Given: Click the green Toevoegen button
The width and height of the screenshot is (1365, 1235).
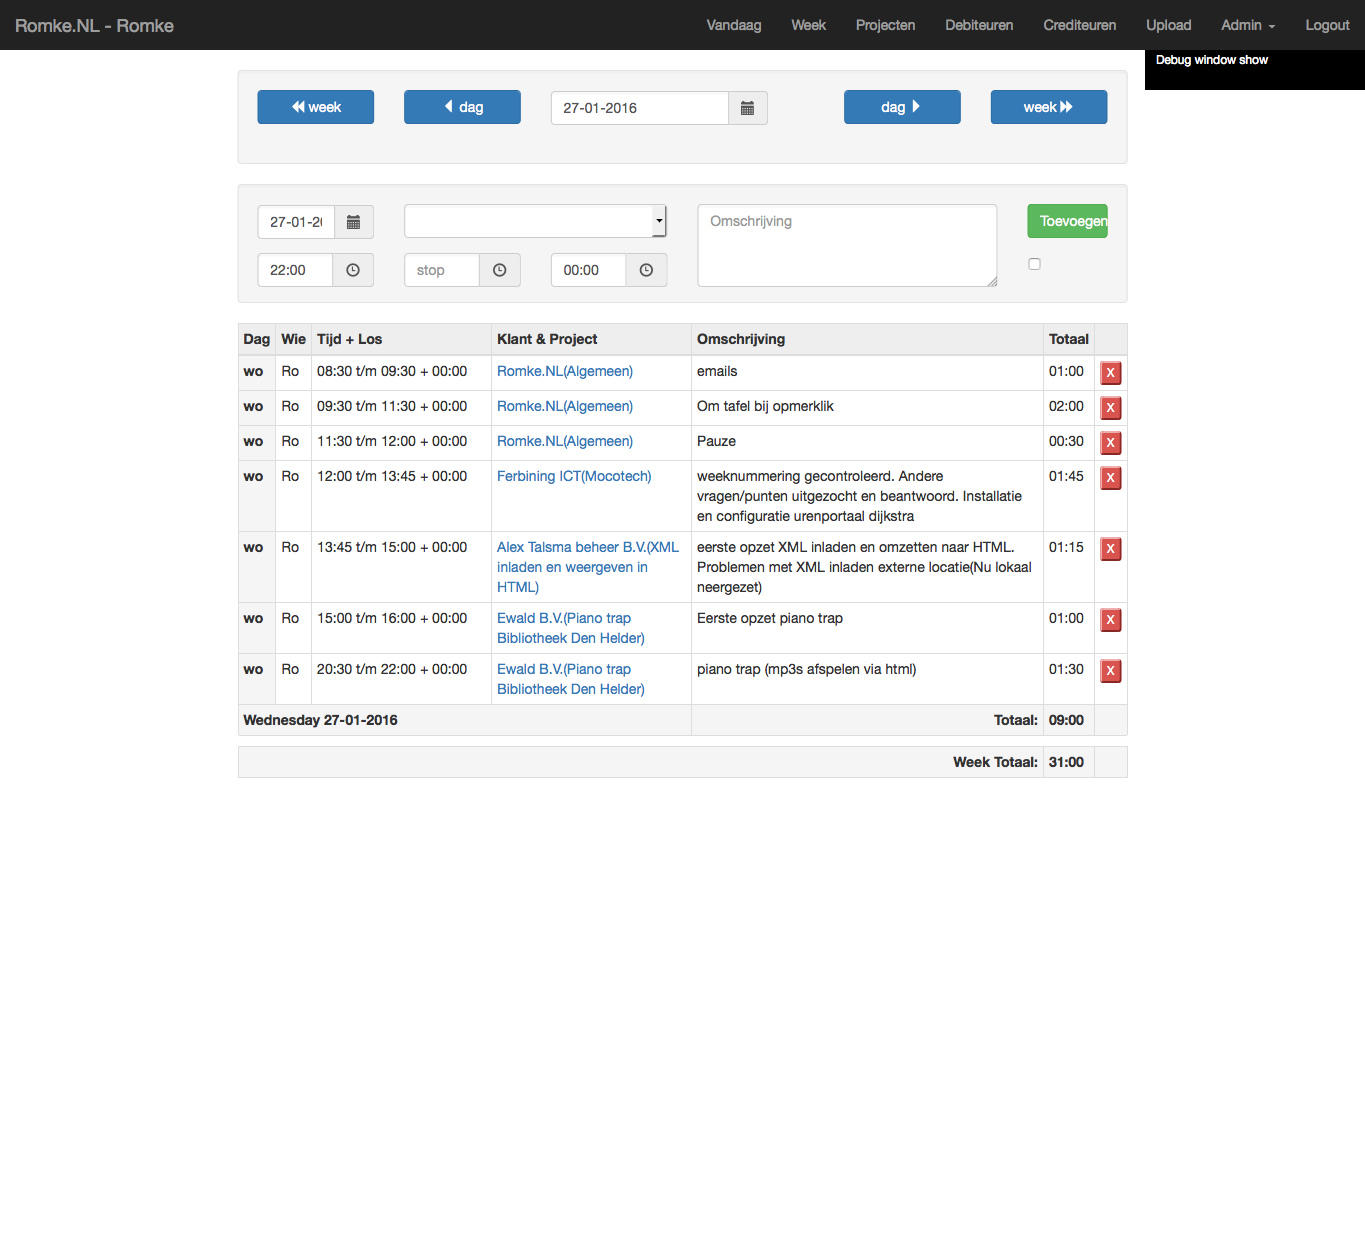Looking at the screenshot, I should point(1067,221).
